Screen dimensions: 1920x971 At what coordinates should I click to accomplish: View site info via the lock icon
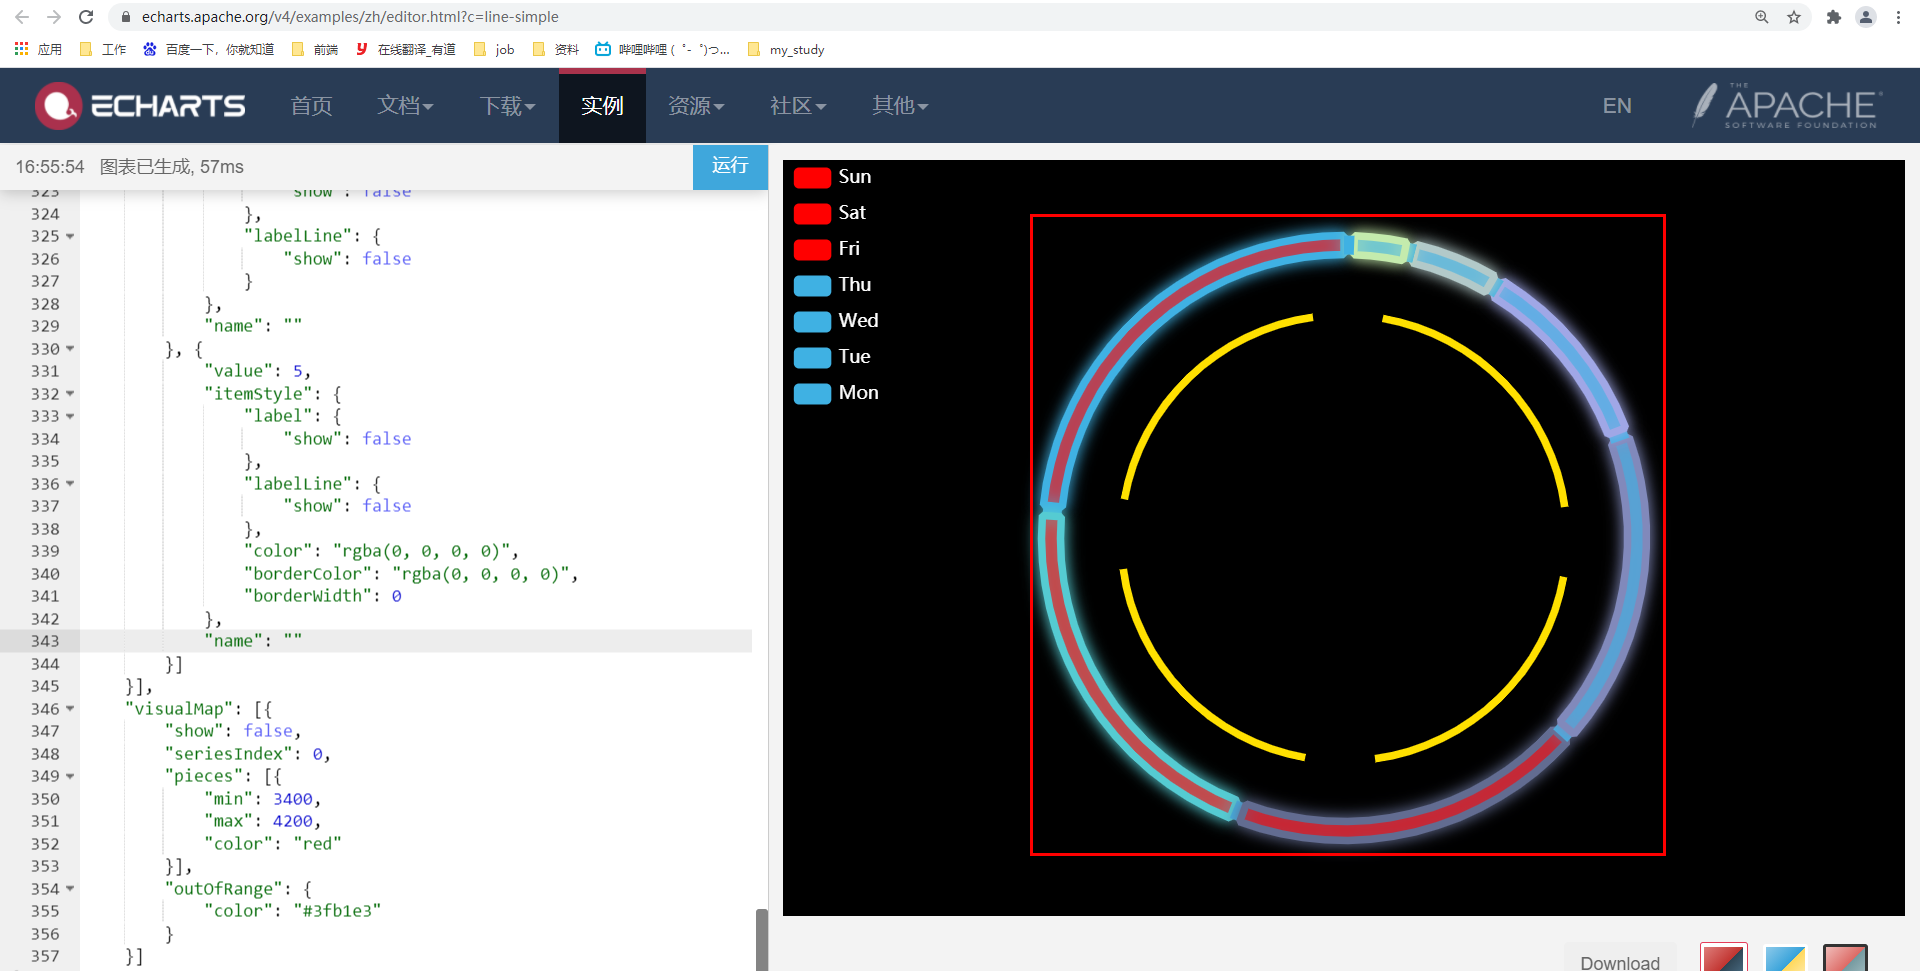pyautogui.click(x=125, y=17)
